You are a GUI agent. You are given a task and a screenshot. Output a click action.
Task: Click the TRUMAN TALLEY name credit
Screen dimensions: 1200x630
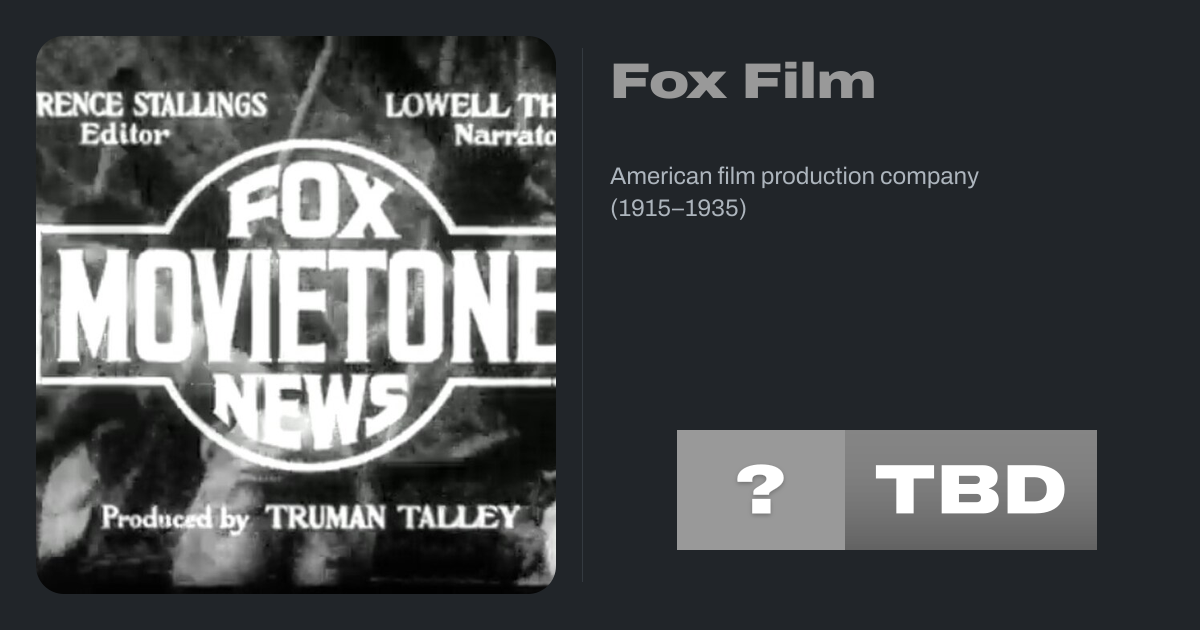(392, 518)
